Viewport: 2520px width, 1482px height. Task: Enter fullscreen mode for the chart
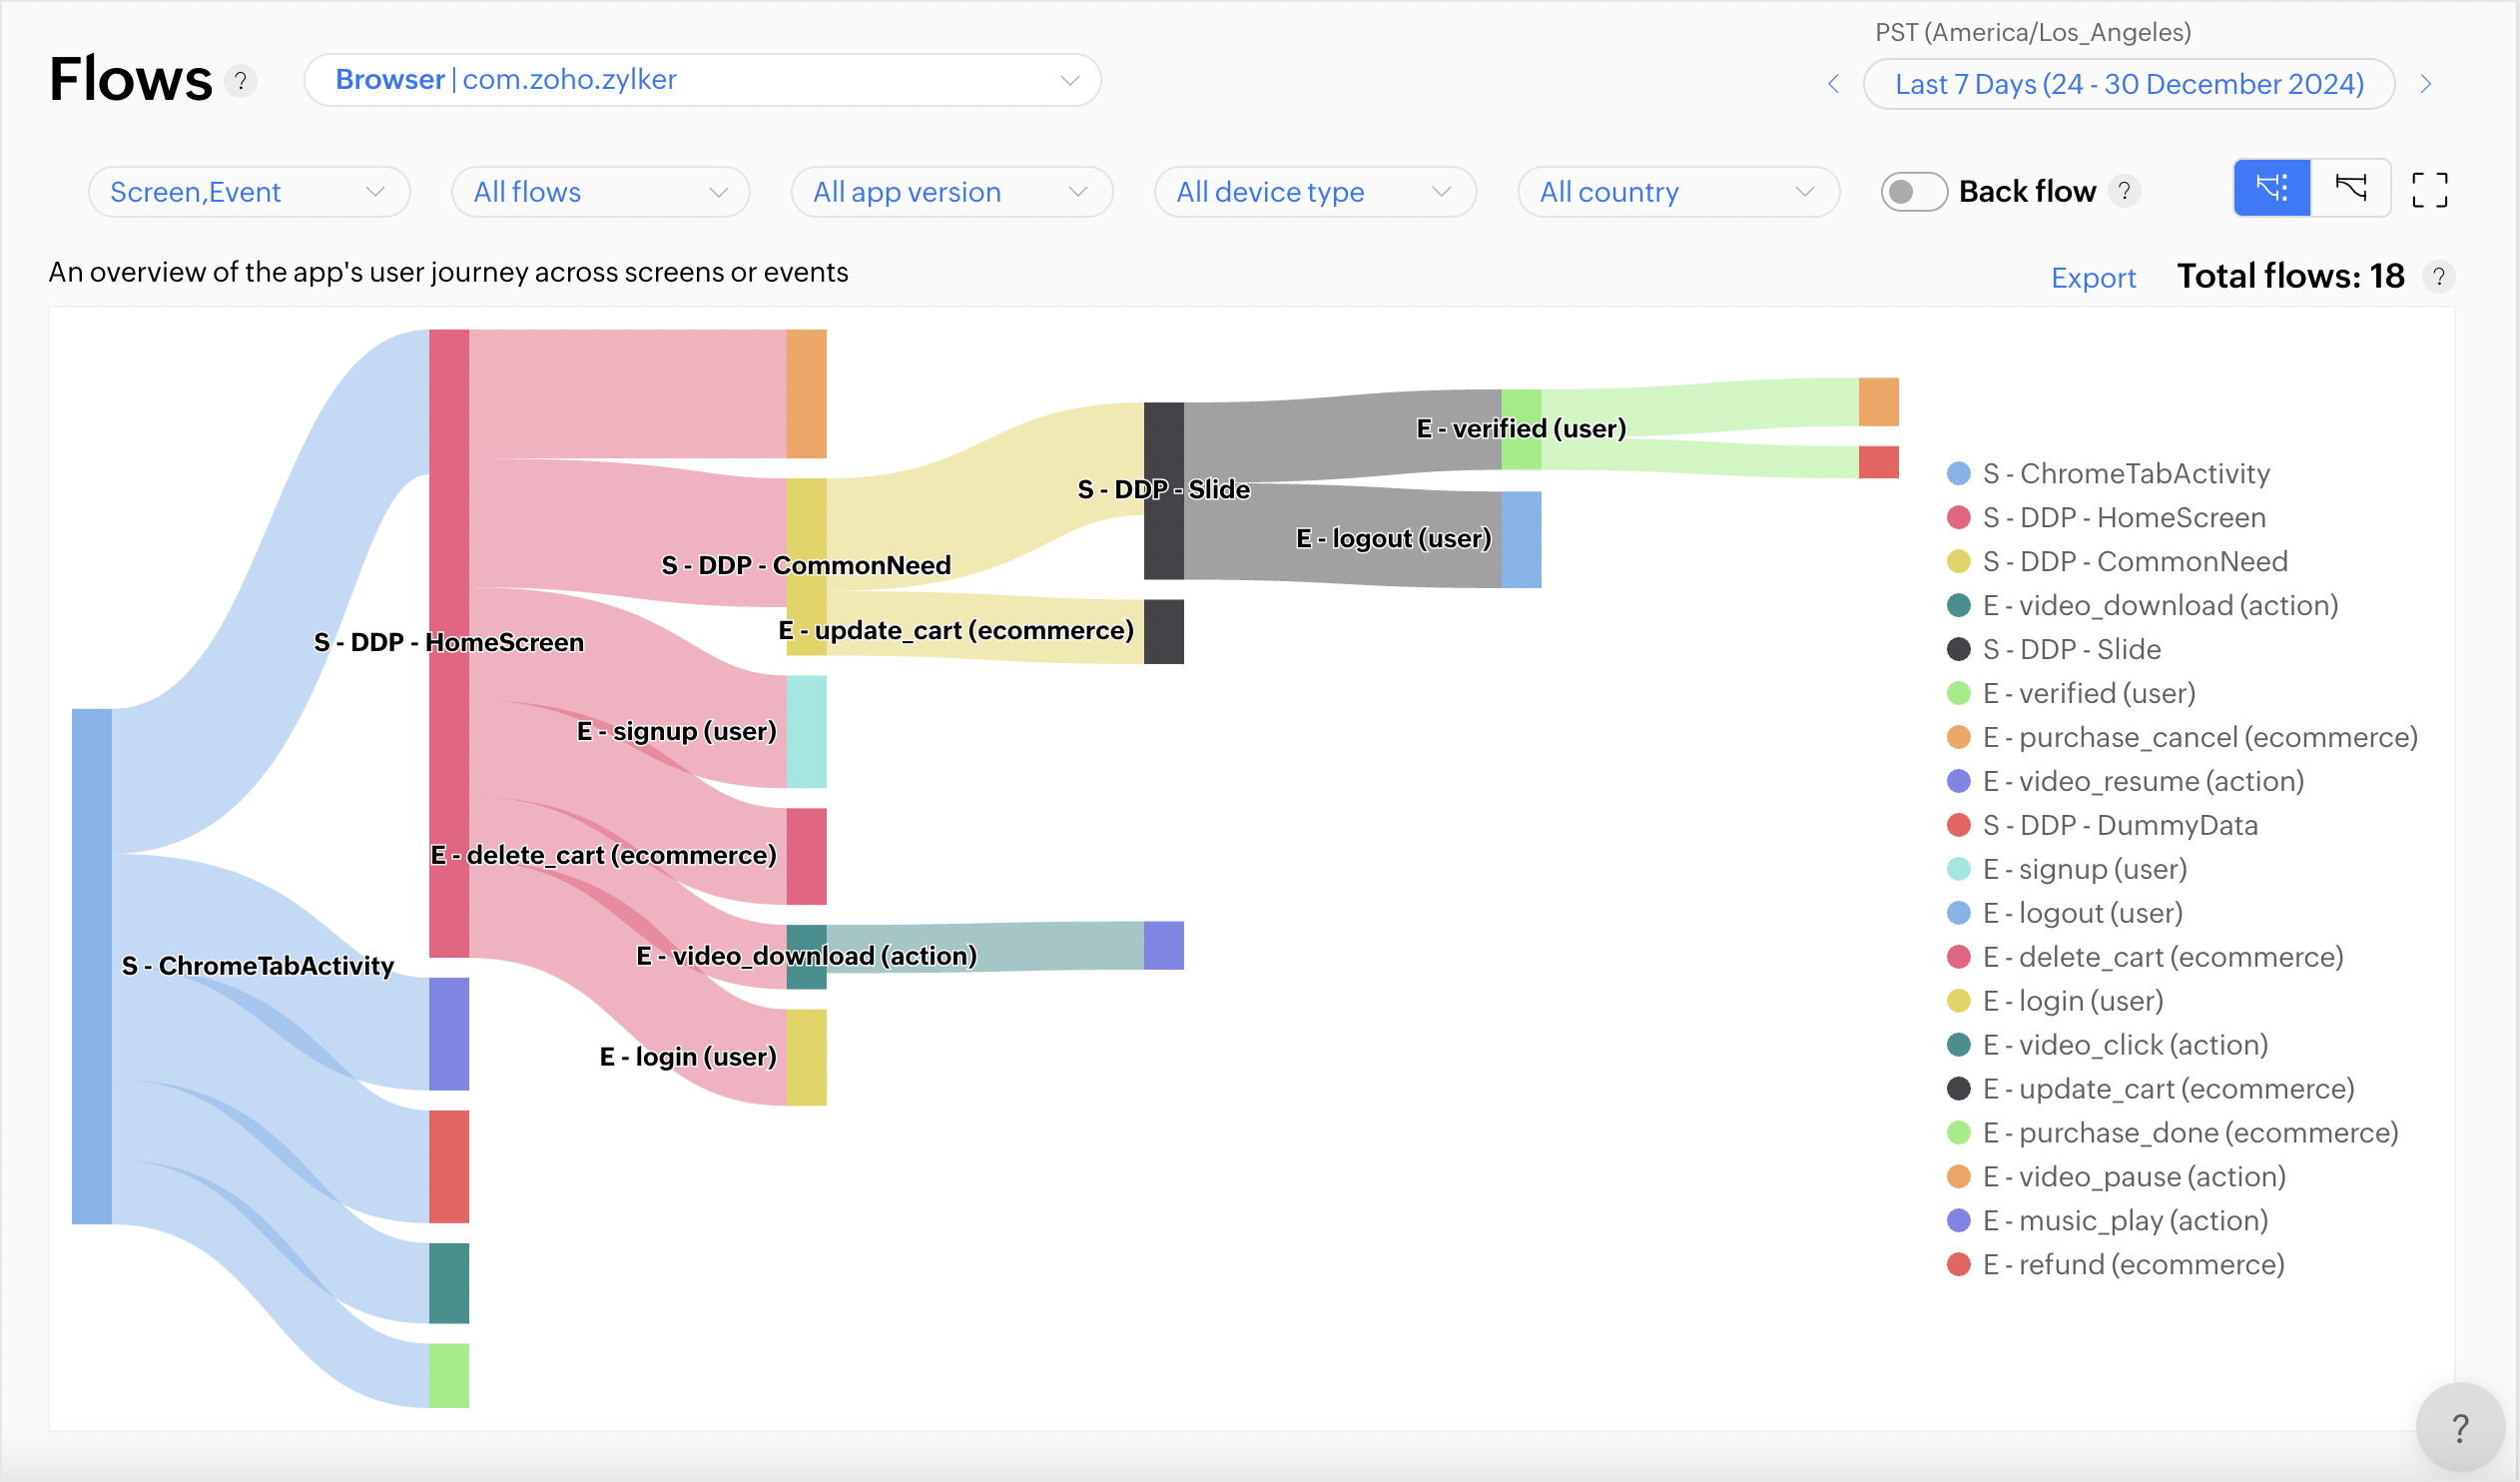(2429, 190)
